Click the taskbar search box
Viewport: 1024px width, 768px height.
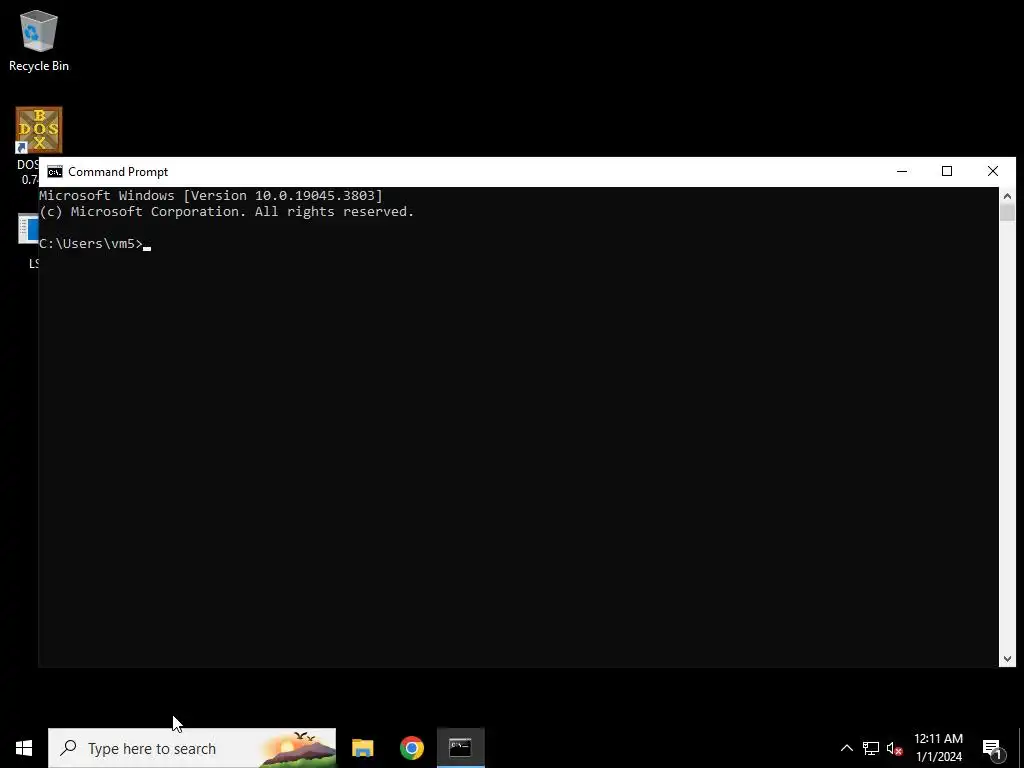(192, 748)
